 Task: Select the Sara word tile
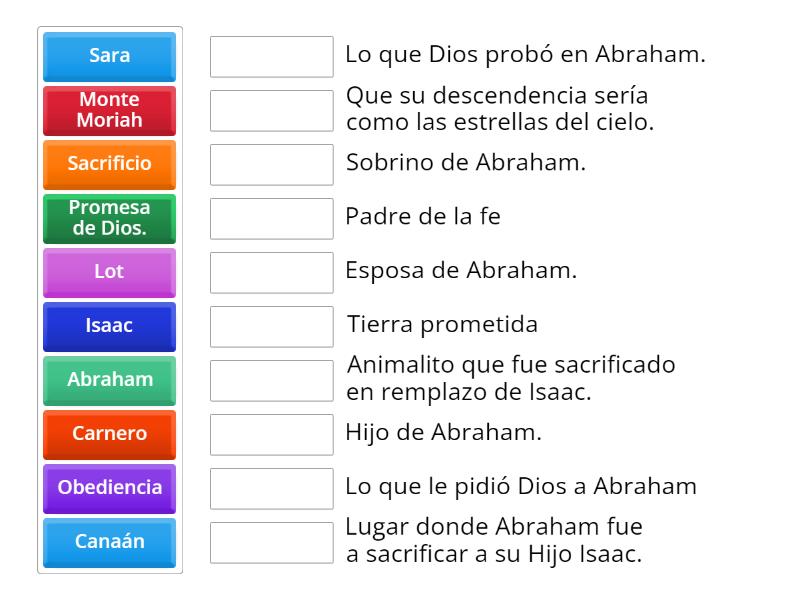point(109,57)
